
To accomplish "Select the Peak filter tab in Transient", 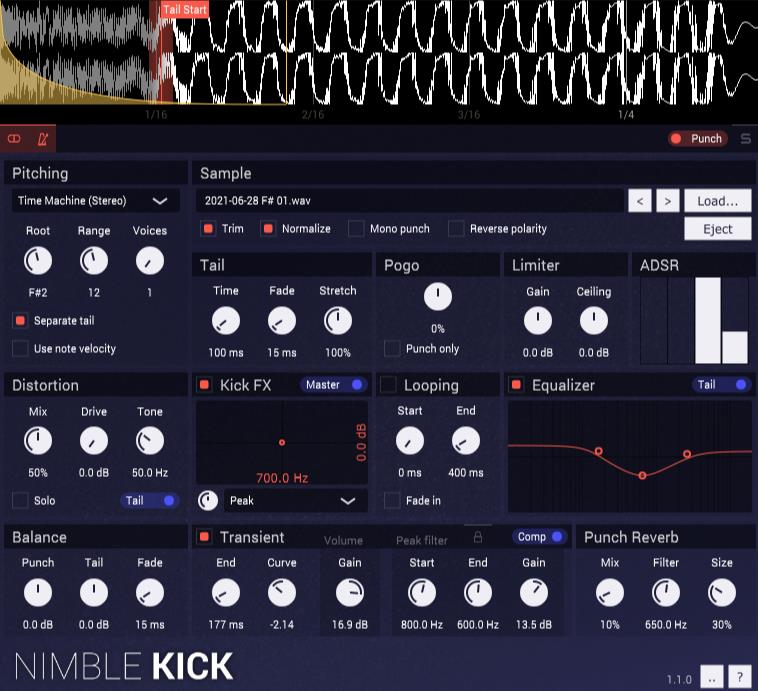I will (422, 540).
